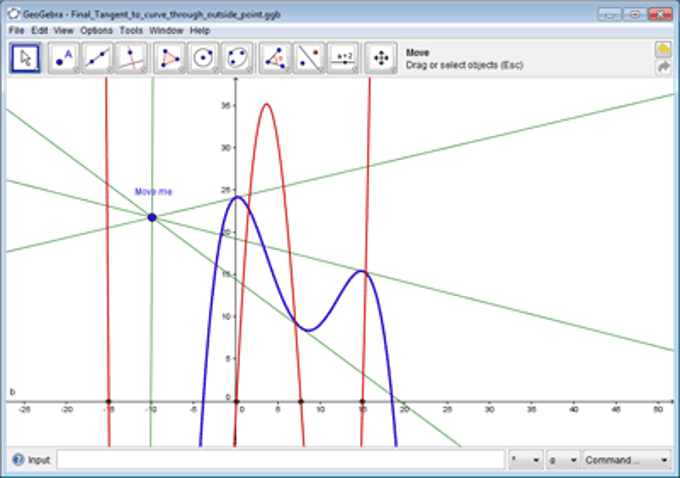Open the File menu
This screenshot has width=680, height=478.
click(x=16, y=30)
